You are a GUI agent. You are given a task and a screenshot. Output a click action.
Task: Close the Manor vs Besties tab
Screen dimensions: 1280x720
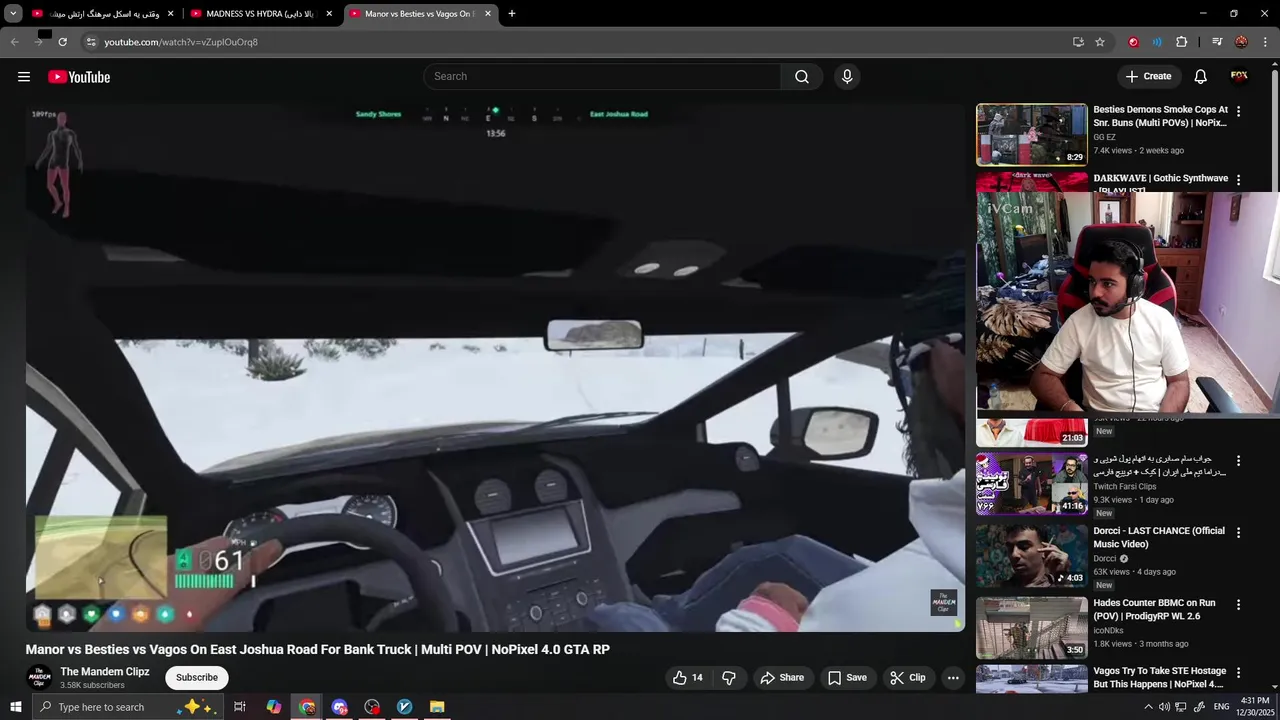coord(488,14)
